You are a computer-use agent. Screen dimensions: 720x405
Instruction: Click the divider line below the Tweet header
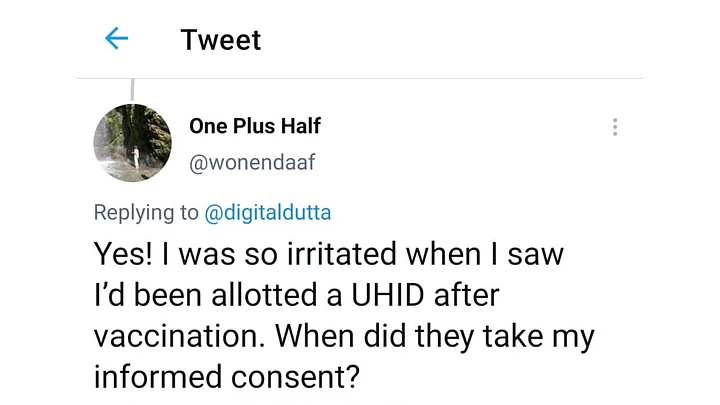360,78
